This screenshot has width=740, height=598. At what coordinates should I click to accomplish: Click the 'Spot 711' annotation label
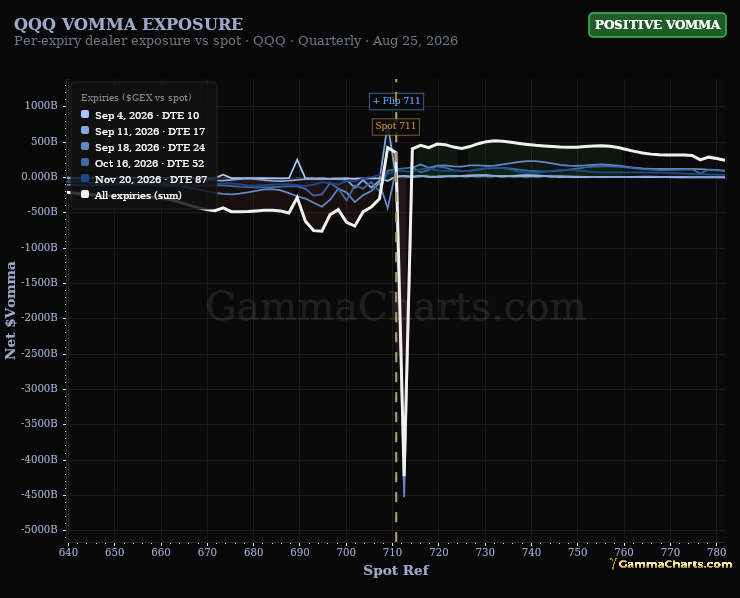pos(395,126)
